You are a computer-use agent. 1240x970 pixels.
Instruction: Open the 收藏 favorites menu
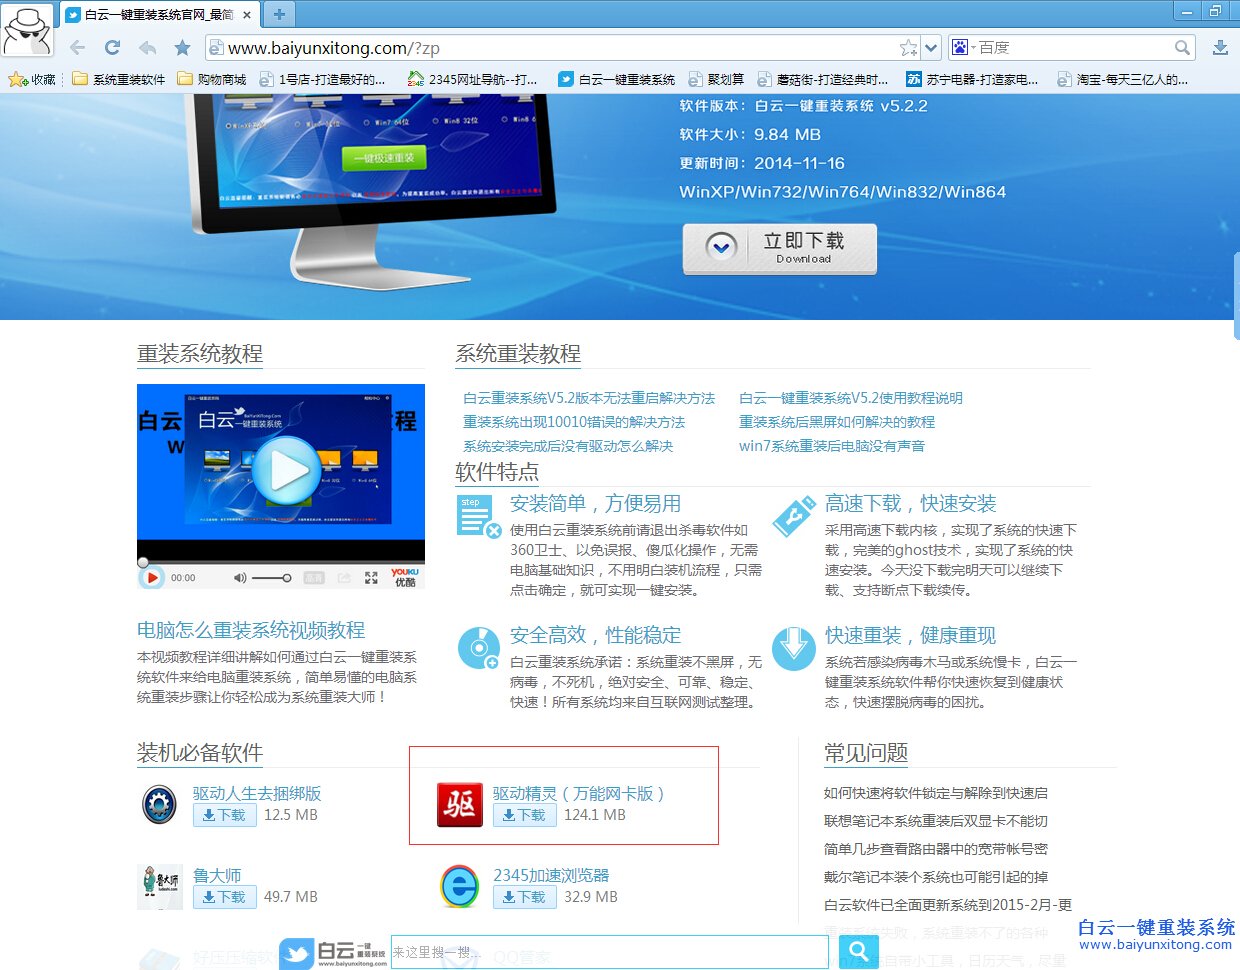32,77
